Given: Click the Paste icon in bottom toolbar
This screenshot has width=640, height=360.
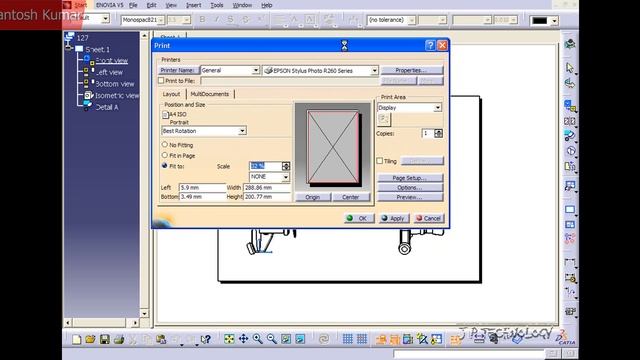Looking at the screenshot, I should pos(161,339).
